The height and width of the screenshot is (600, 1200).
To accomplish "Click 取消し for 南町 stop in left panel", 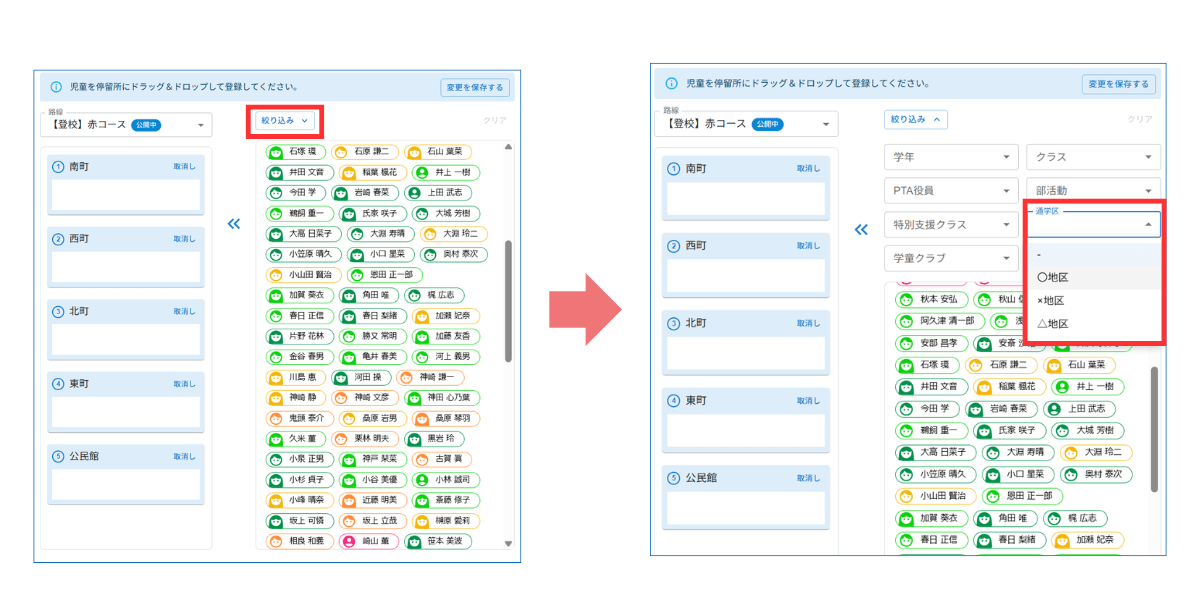I will tap(184, 167).
